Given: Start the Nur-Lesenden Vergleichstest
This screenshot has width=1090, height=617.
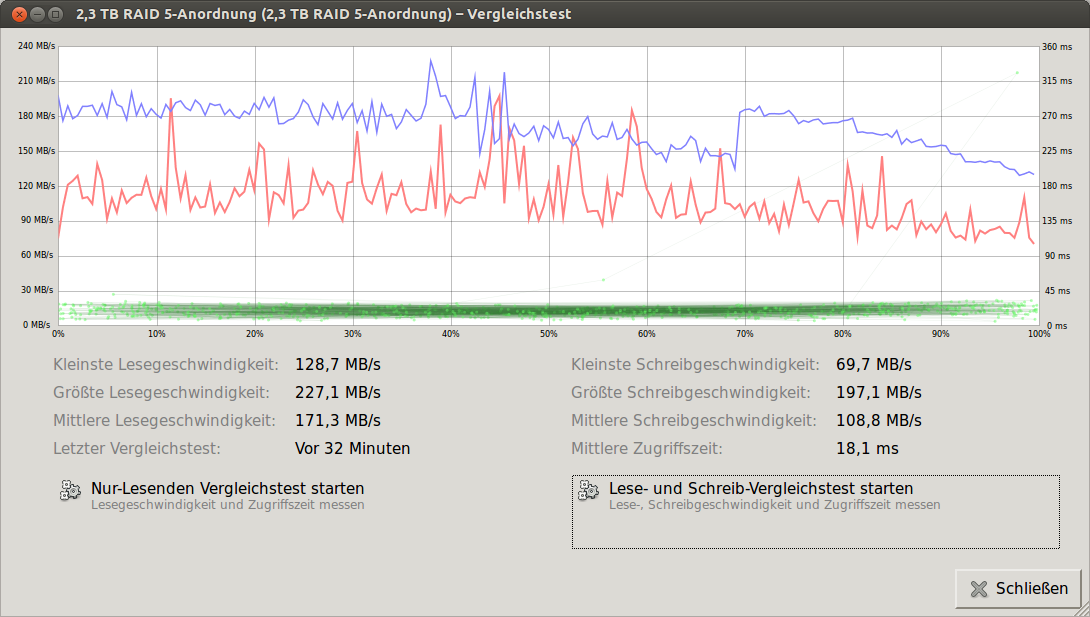Looking at the screenshot, I should tap(227, 489).
